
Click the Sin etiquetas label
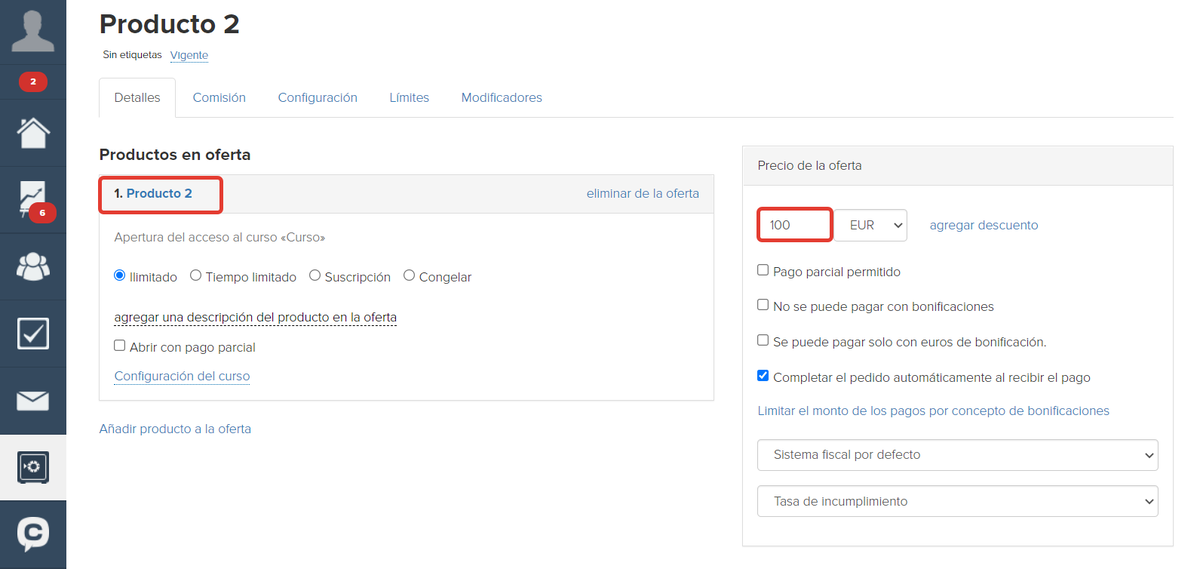click(x=132, y=55)
